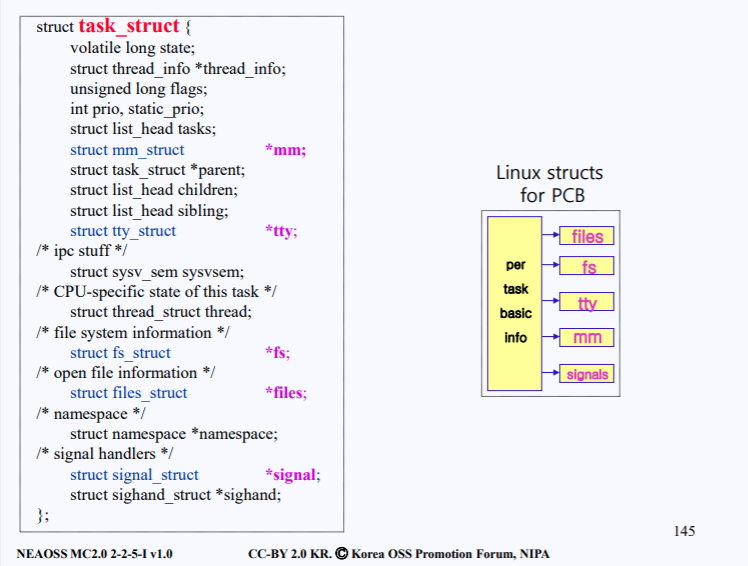Click the 'tty' box in diagram
This screenshot has height=566, width=748.
(587, 302)
